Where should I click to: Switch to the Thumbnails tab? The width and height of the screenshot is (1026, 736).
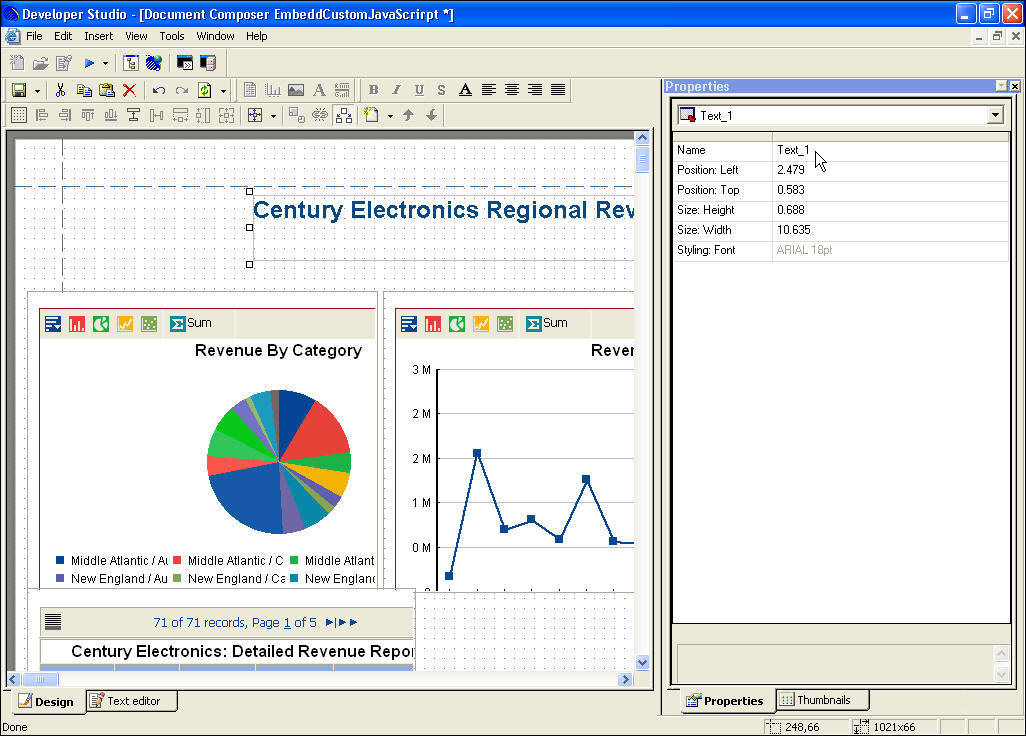[823, 700]
